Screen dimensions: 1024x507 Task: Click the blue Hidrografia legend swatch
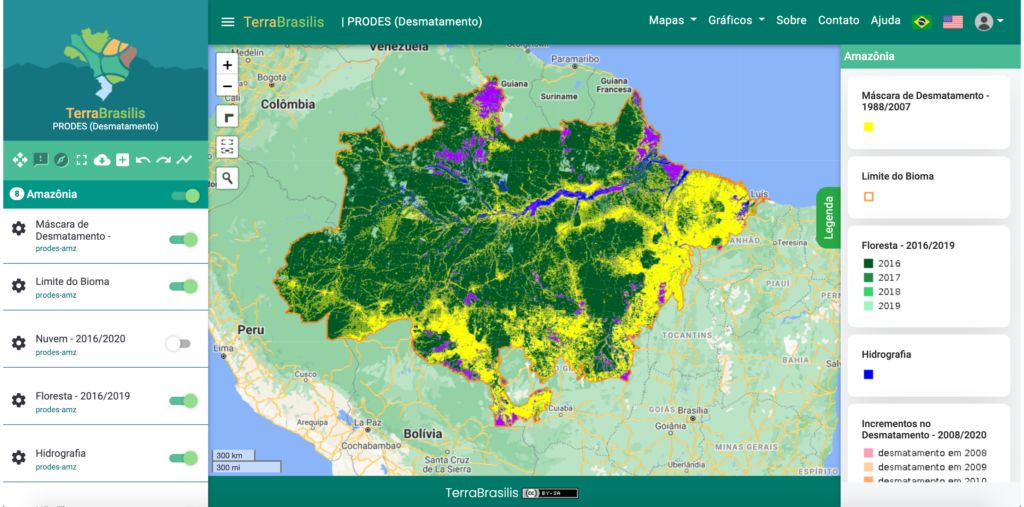(869, 374)
